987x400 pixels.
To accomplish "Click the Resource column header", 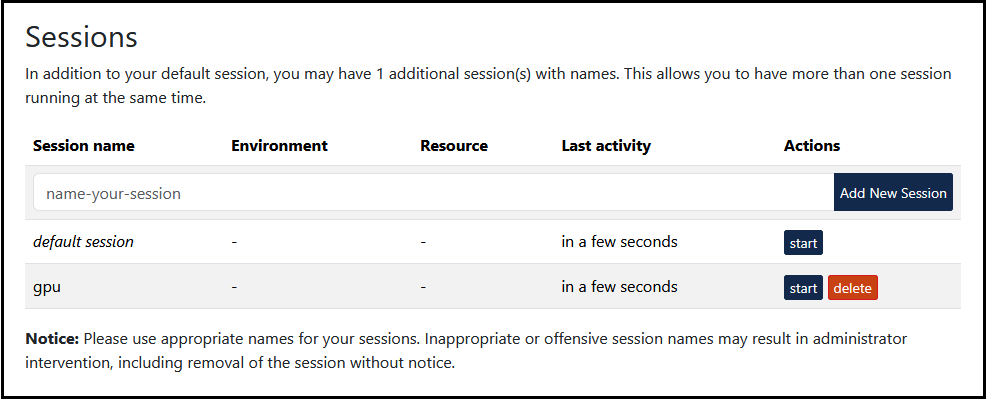I will [x=454, y=146].
